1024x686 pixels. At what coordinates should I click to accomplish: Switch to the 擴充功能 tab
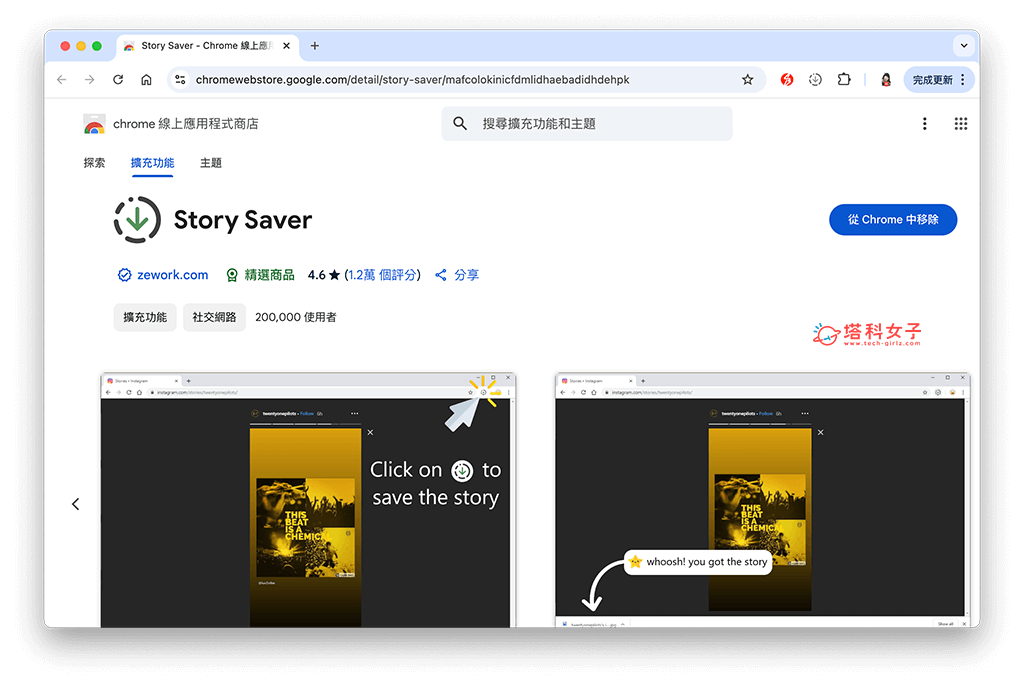[152, 163]
